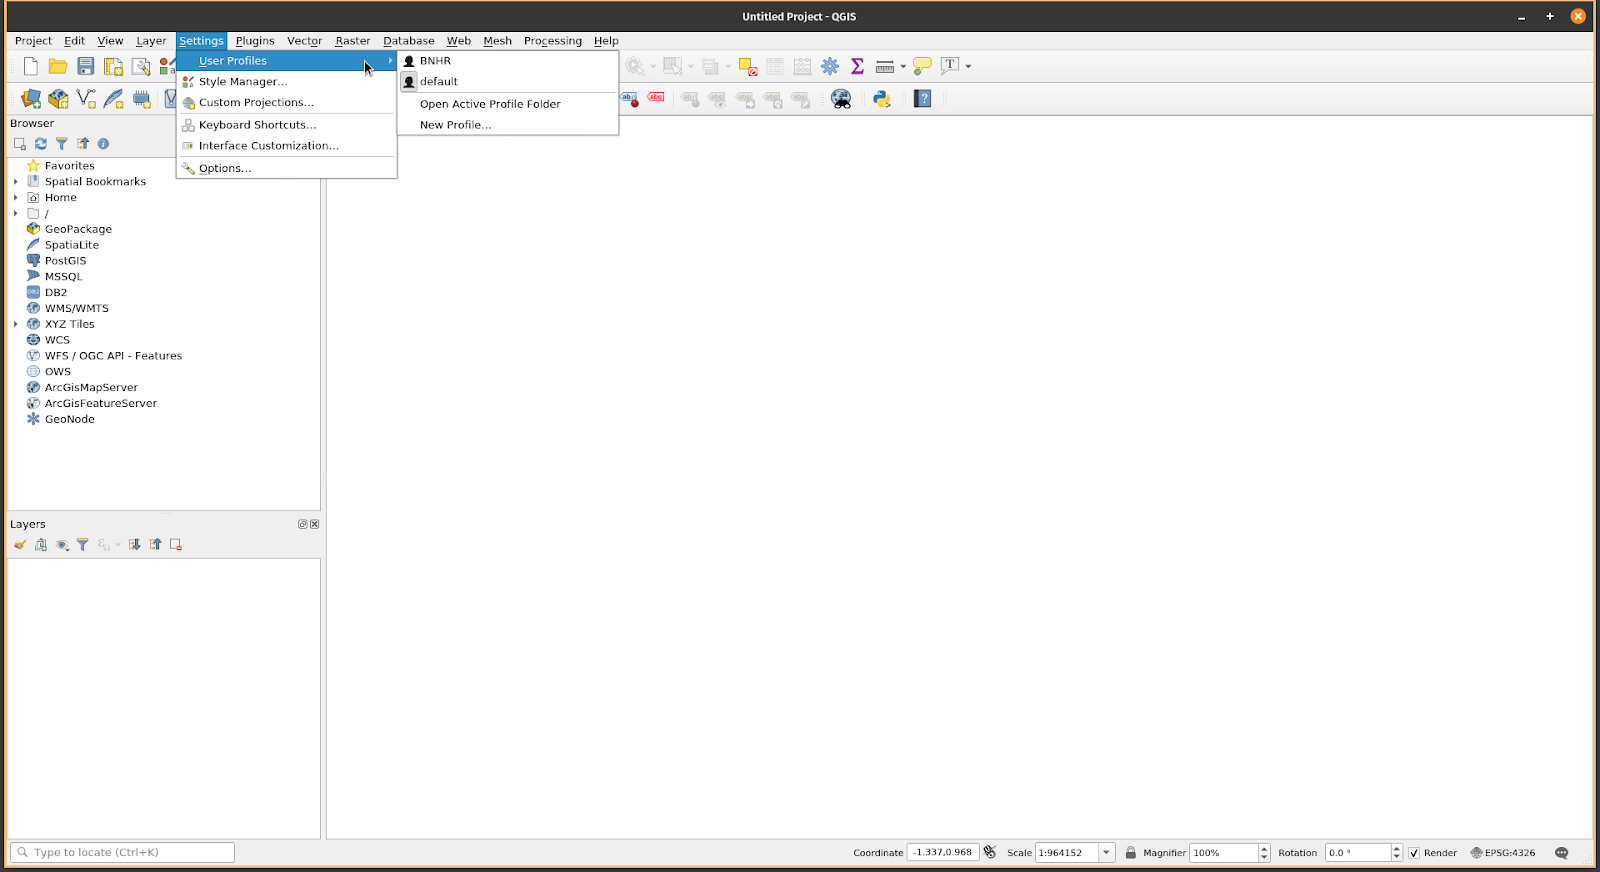The width and height of the screenshot is (1600, 872).
Task: Toggle extents display icon beside Coordinate field
Action: [x=990, y=852]
